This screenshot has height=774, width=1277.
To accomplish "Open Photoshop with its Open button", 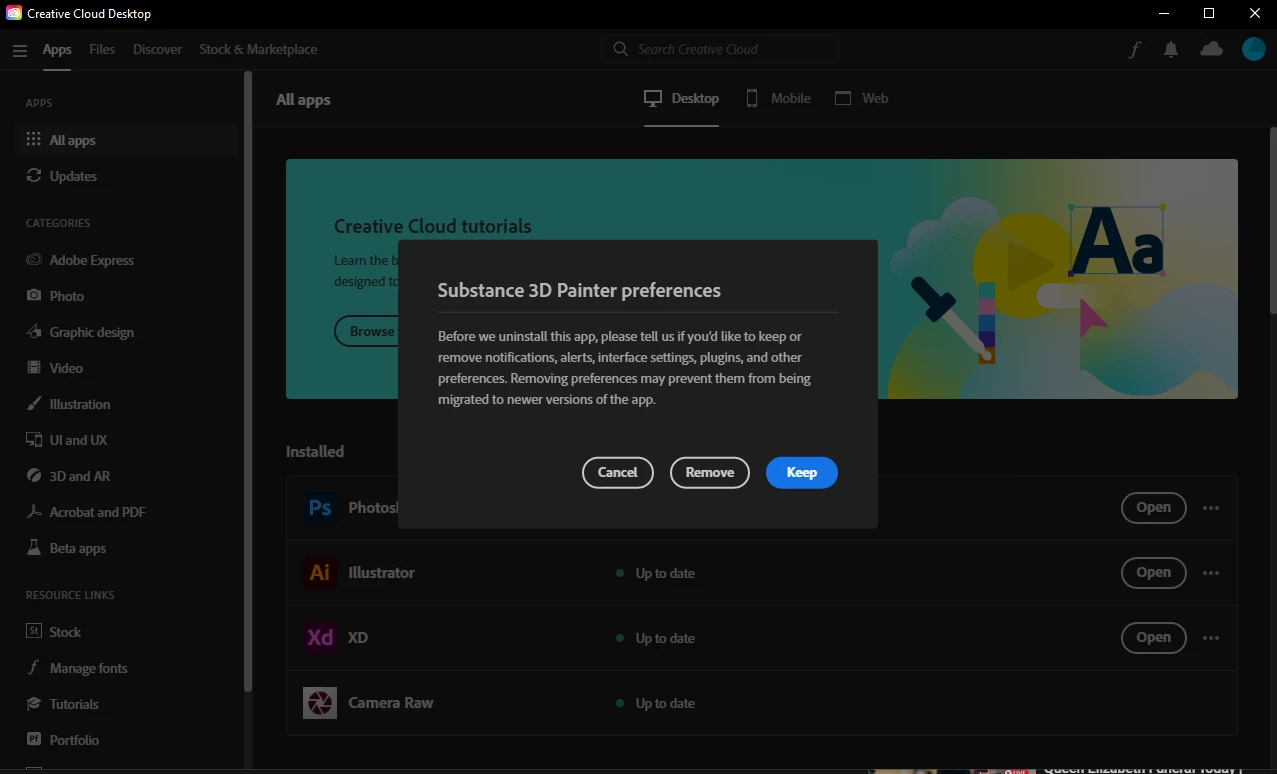I will (1153, 508).
